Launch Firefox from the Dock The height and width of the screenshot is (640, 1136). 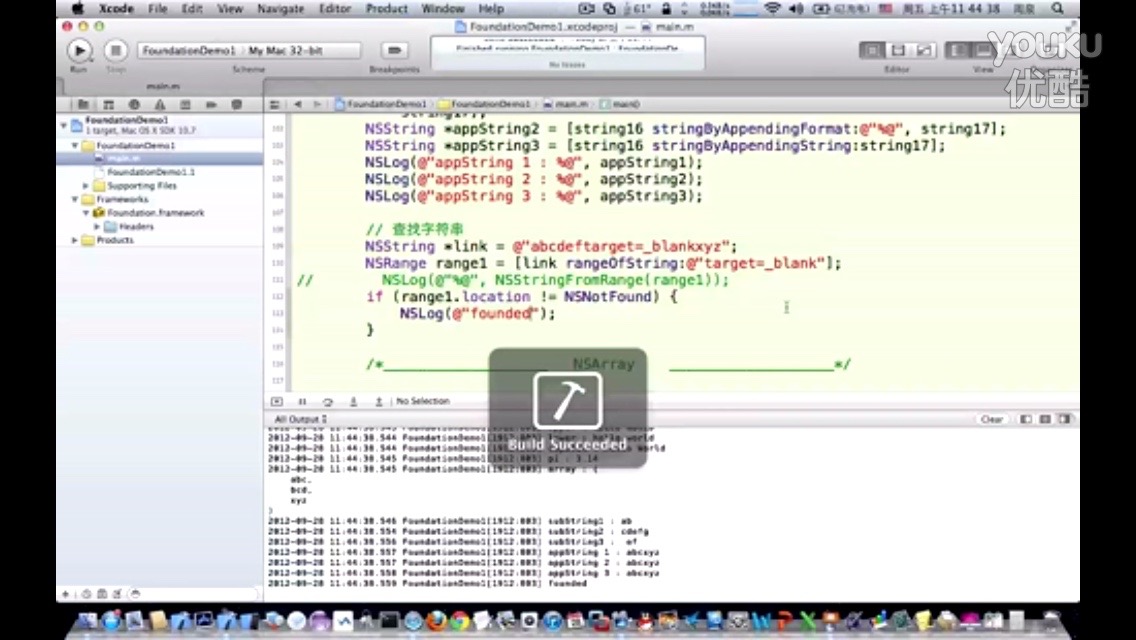coord(436,620)
